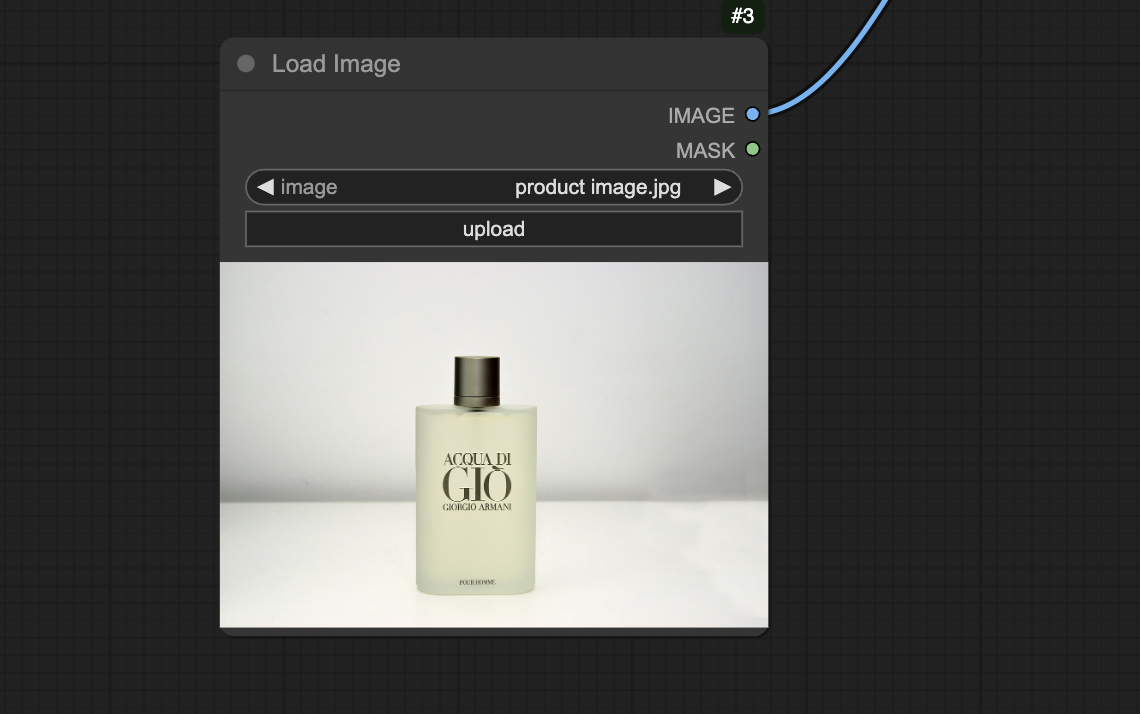Click the circle beside the Load Image title
Image resolution: width=1140 pixels, height=714 pixels.
click(246, 64)
